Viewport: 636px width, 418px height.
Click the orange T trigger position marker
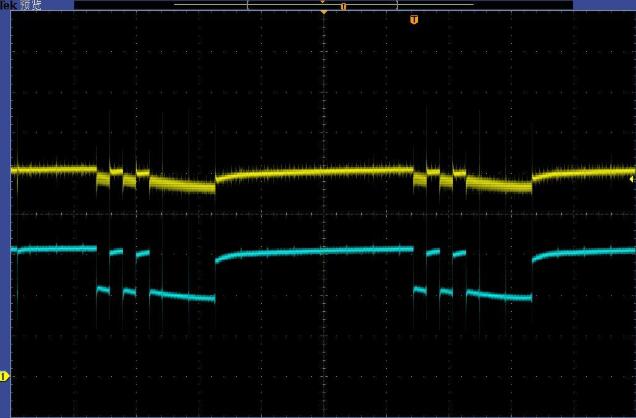coord(413,19)
